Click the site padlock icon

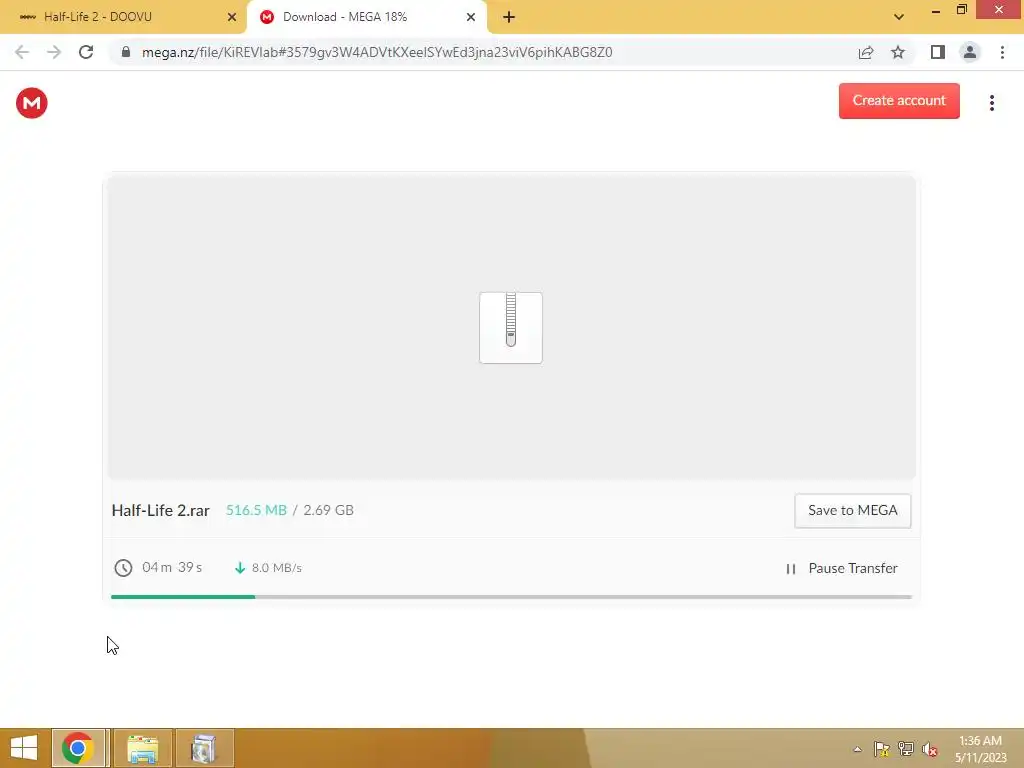[x=126, y=52]
